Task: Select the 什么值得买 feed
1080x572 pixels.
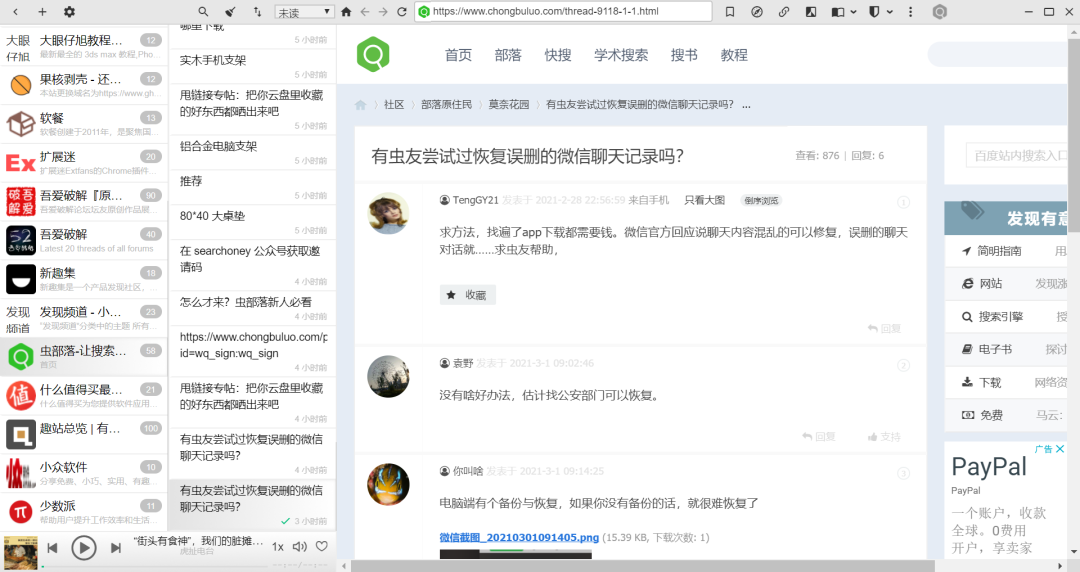Action: [x=84, y=396]
